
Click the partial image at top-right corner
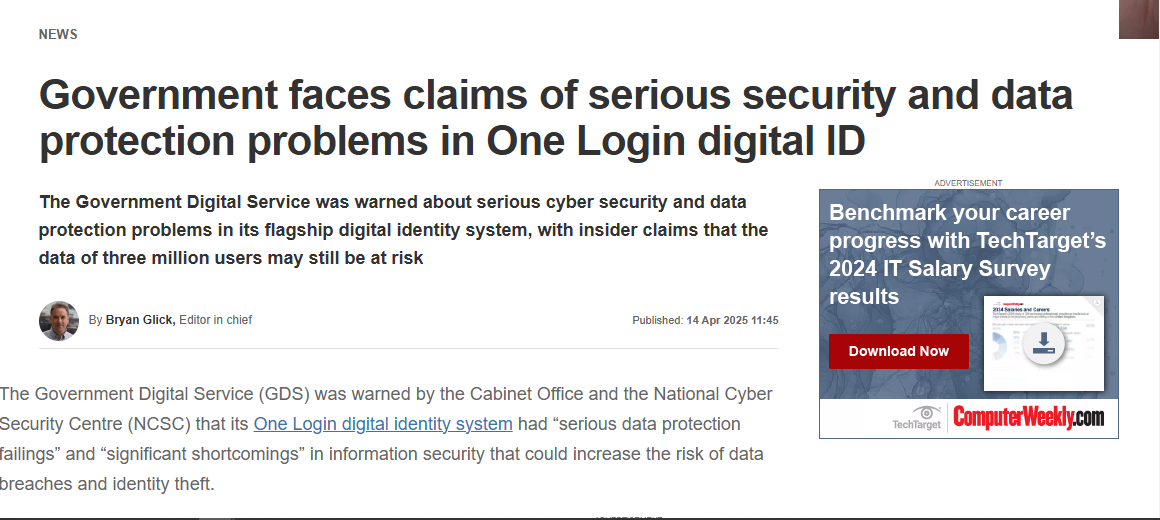pos(1139,19)
